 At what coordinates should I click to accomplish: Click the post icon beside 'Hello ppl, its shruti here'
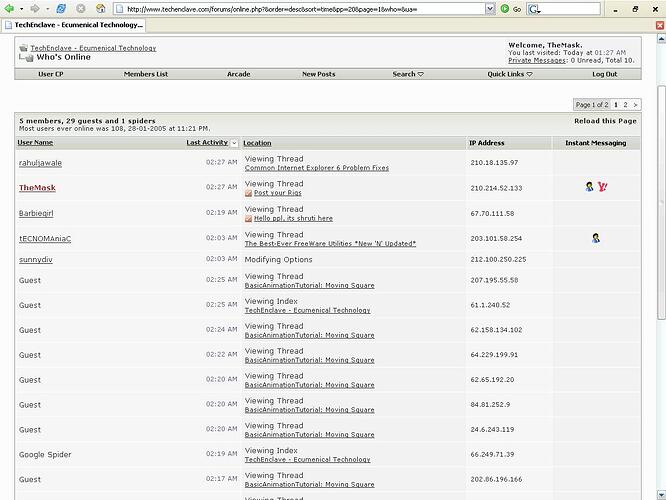[249, 218]
